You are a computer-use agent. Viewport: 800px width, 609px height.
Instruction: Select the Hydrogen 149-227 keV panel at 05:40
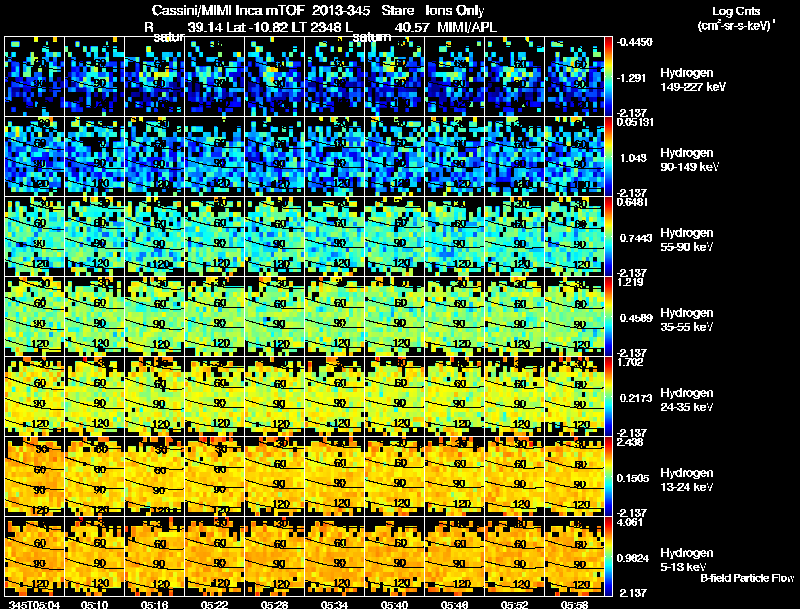(395, 77)
